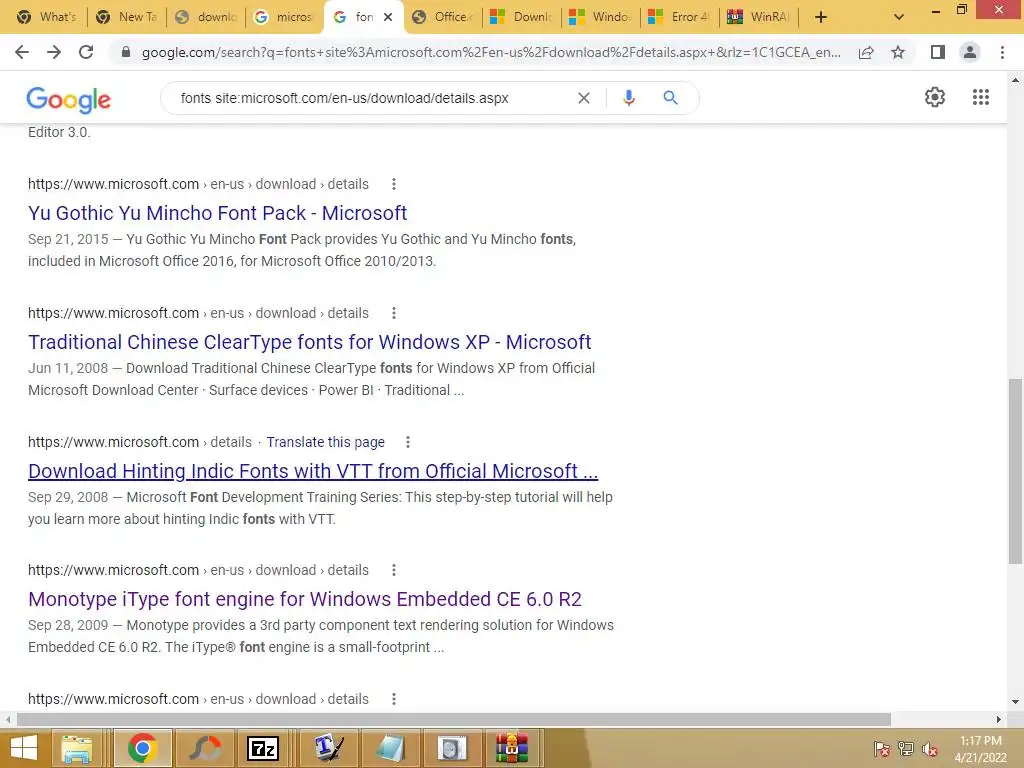The height and width of the screenshot is (768, 1024).
Task: Open the network icon in the tray
Action: 906,749
